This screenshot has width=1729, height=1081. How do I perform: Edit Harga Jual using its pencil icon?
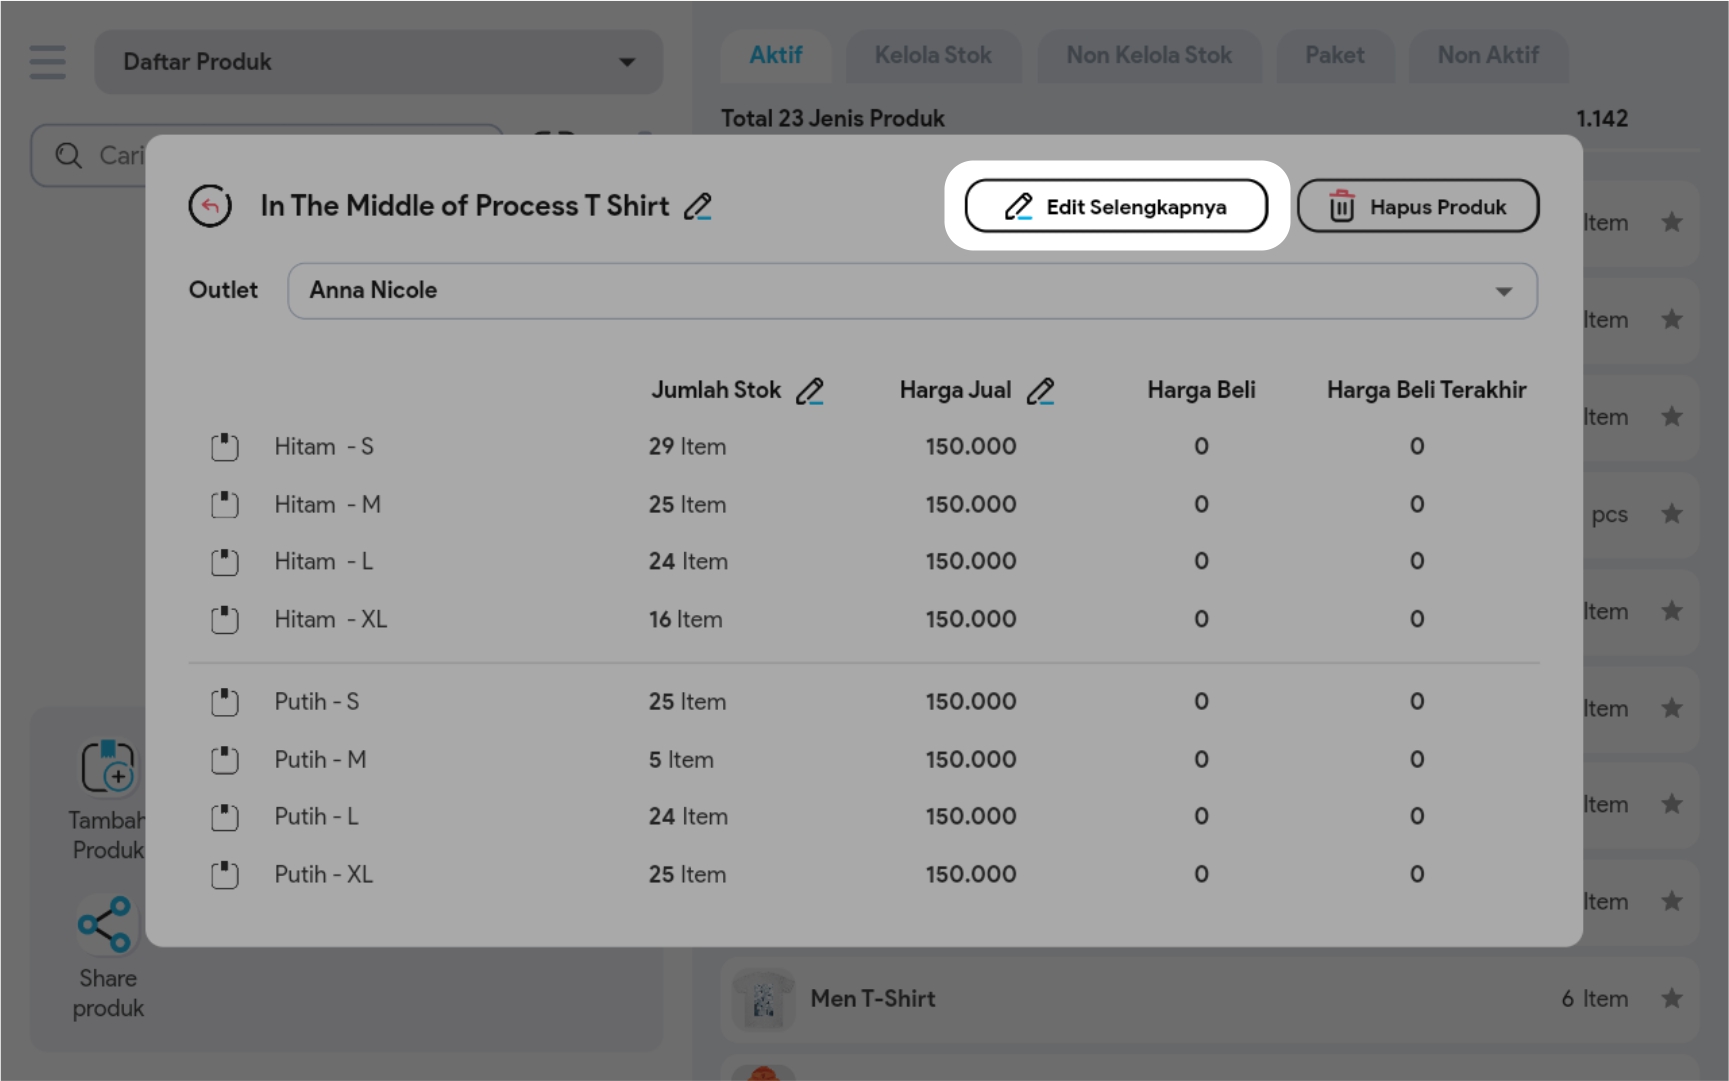point(1041,391)
